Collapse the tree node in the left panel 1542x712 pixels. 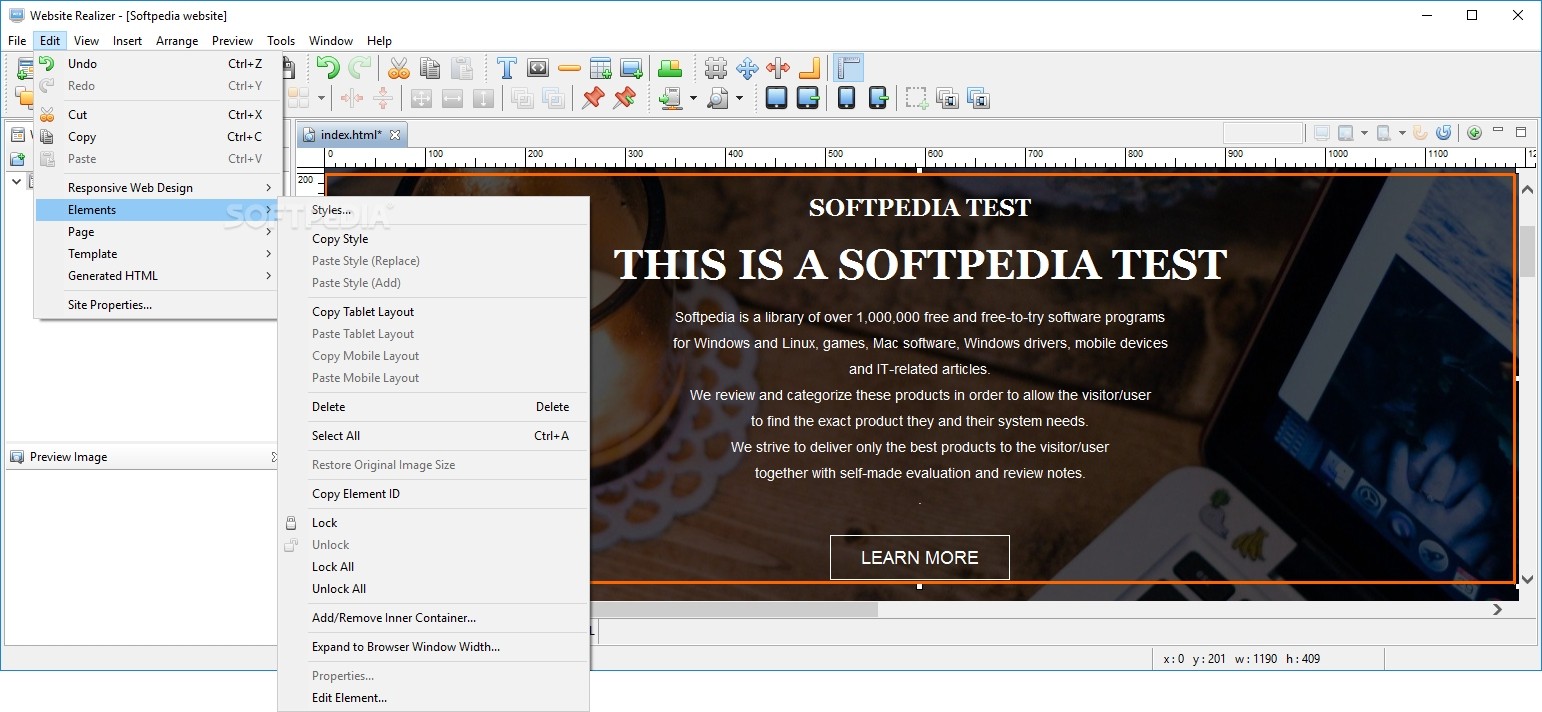[16, 181]
